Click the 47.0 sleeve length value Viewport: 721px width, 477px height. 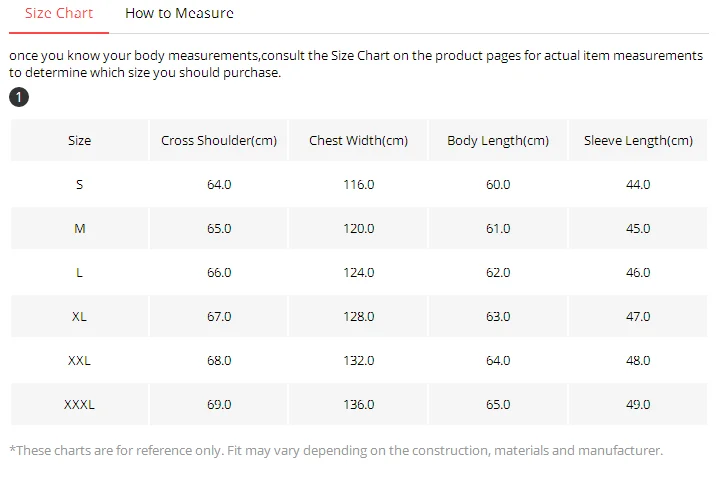638,316
